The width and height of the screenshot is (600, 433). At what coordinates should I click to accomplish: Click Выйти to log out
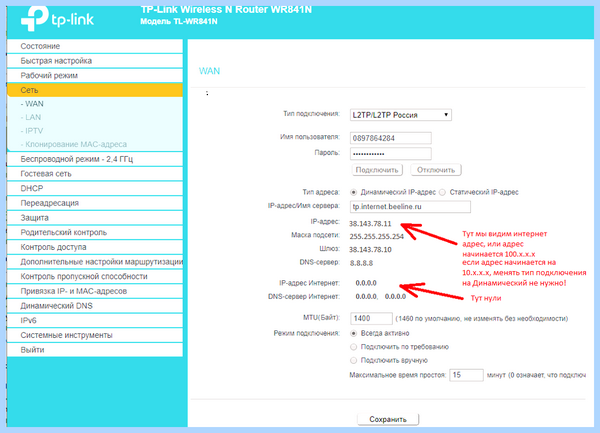point(95,350)
